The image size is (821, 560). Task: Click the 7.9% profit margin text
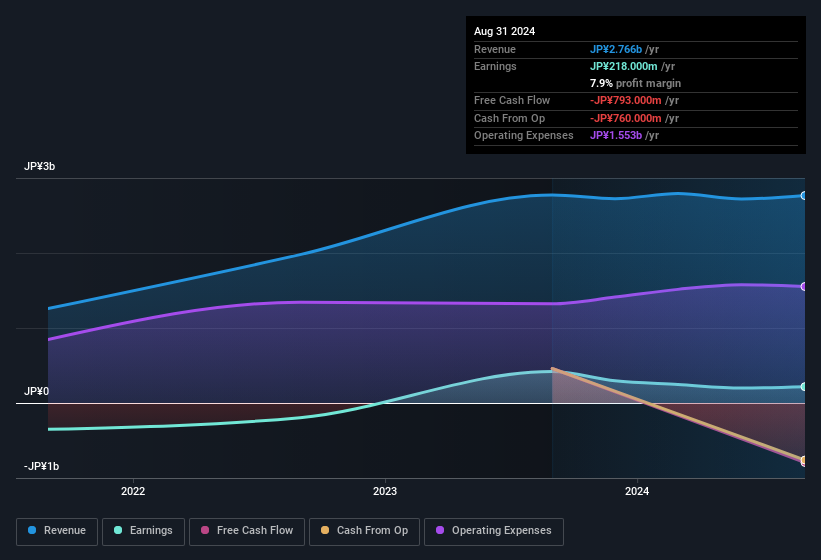click(635, 83)
